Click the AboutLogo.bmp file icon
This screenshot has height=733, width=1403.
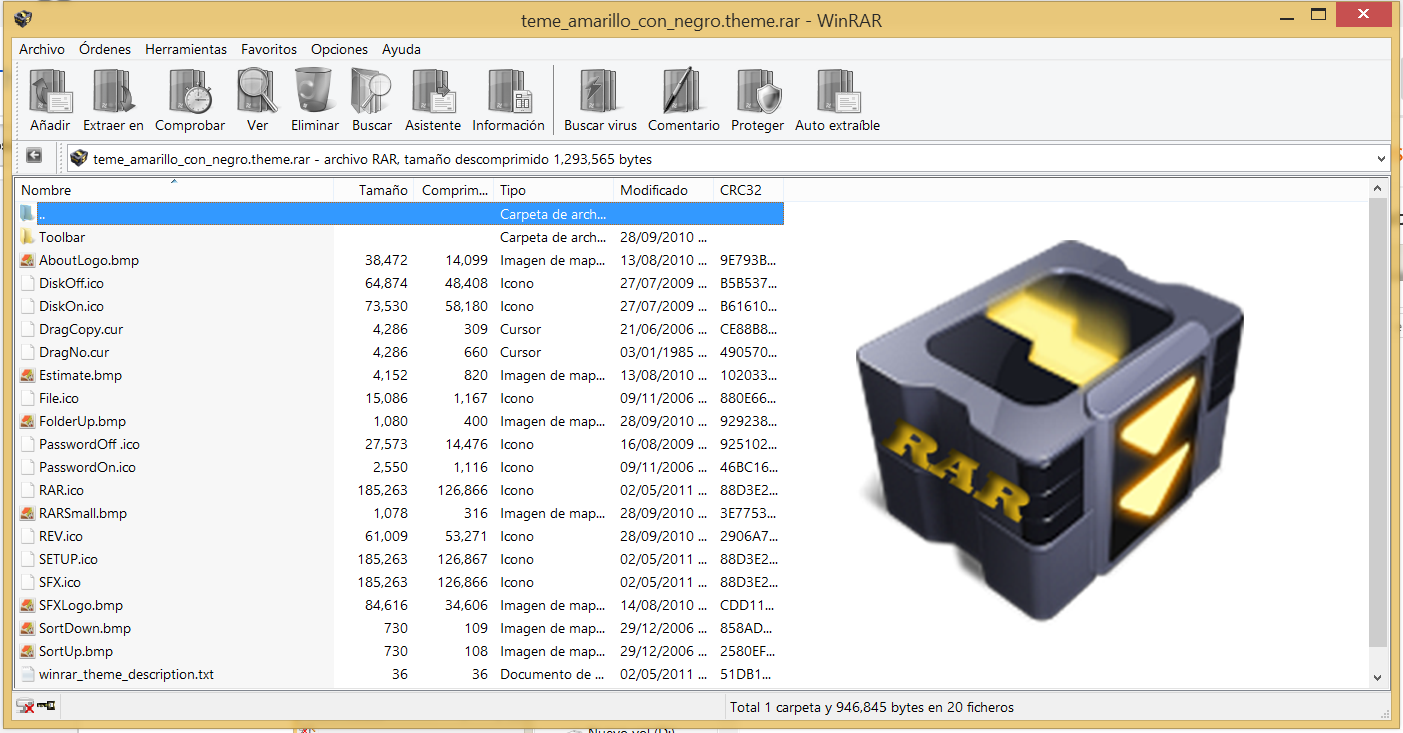(x=27, y=260)
